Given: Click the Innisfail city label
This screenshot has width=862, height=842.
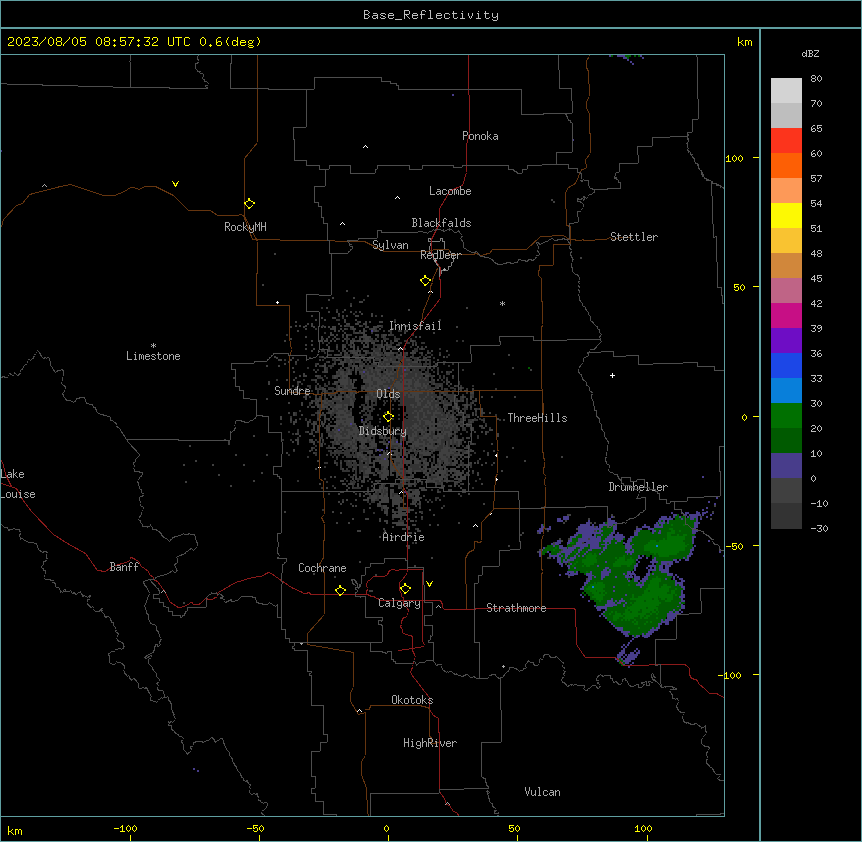Looking at the screenshot, I should (415, 326).
